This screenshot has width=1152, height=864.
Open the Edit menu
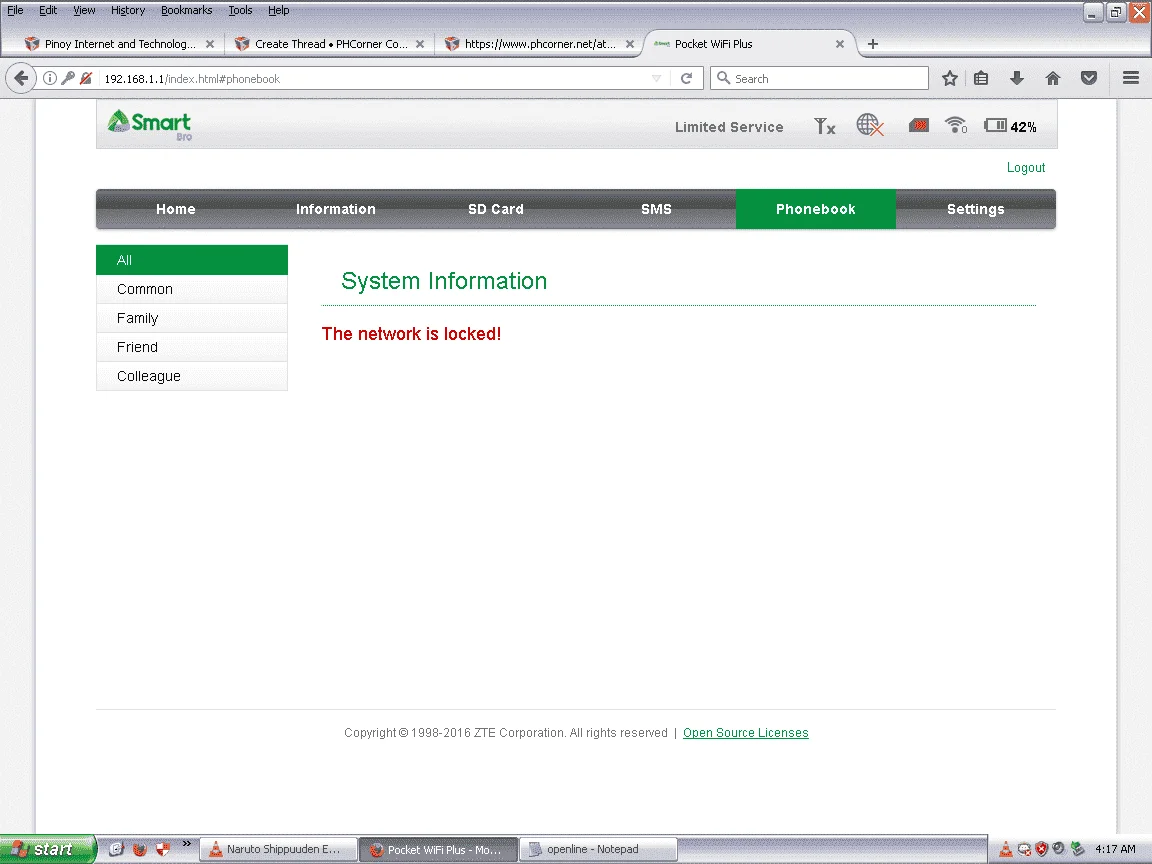[x=48, y=10]
